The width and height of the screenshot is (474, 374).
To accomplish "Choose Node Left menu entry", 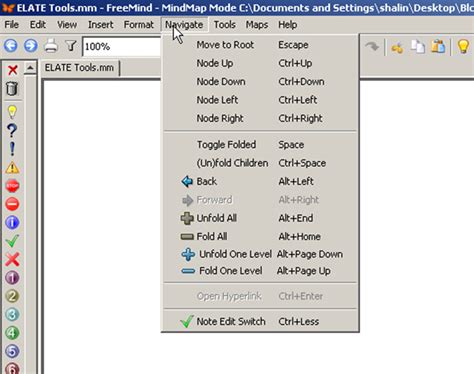I will pyautogui.click(x=260, y=100).
